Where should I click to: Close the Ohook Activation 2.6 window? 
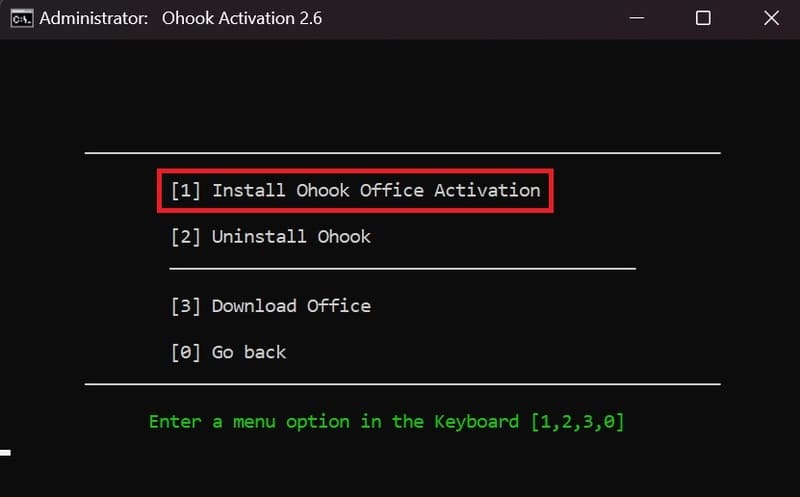(x=771, y=18)
